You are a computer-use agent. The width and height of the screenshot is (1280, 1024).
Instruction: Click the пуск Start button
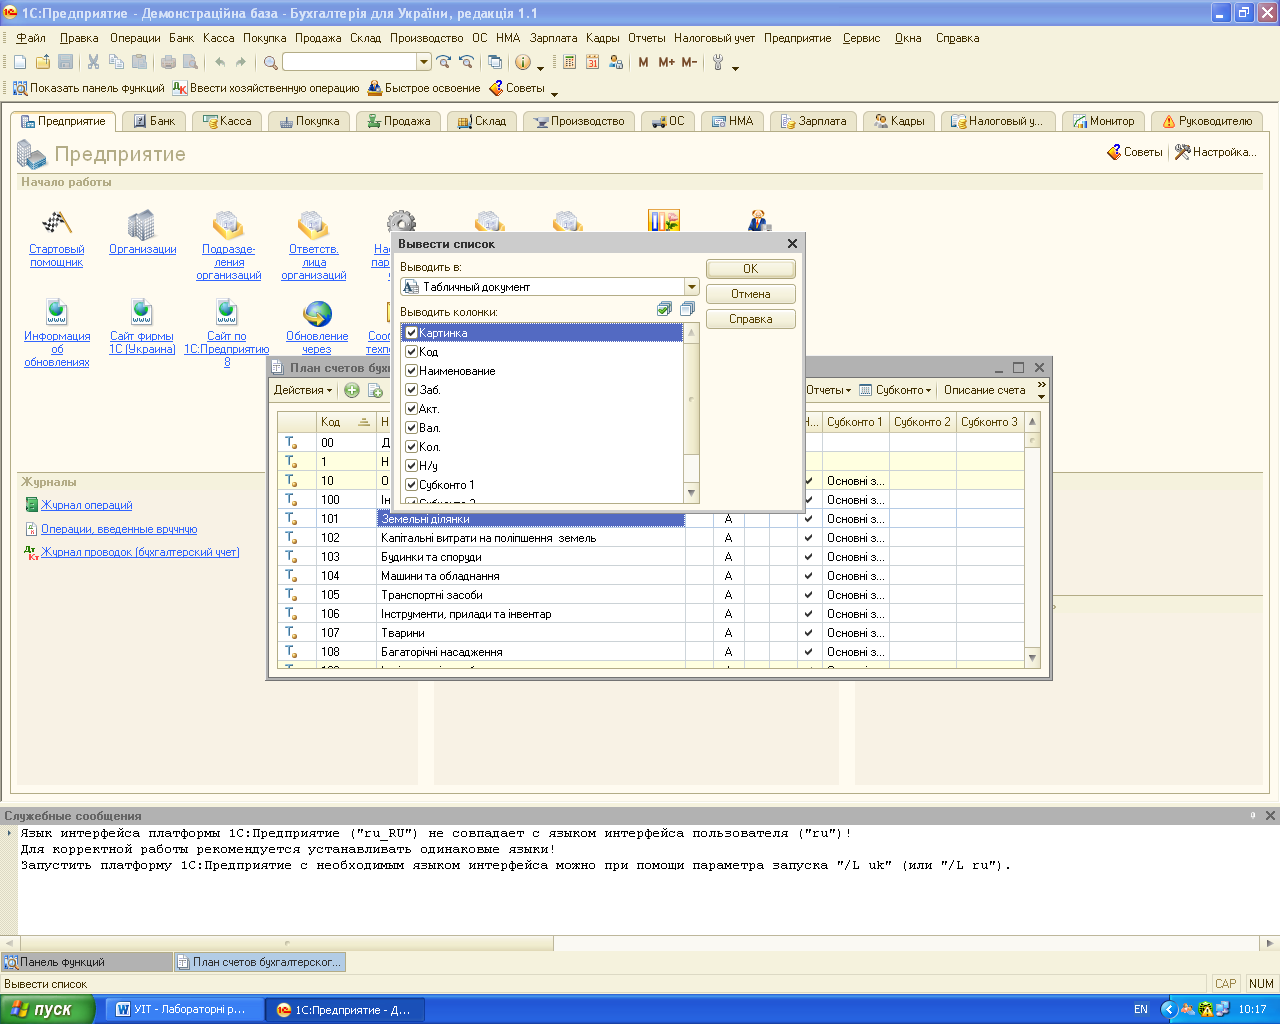coord(47,1009)
